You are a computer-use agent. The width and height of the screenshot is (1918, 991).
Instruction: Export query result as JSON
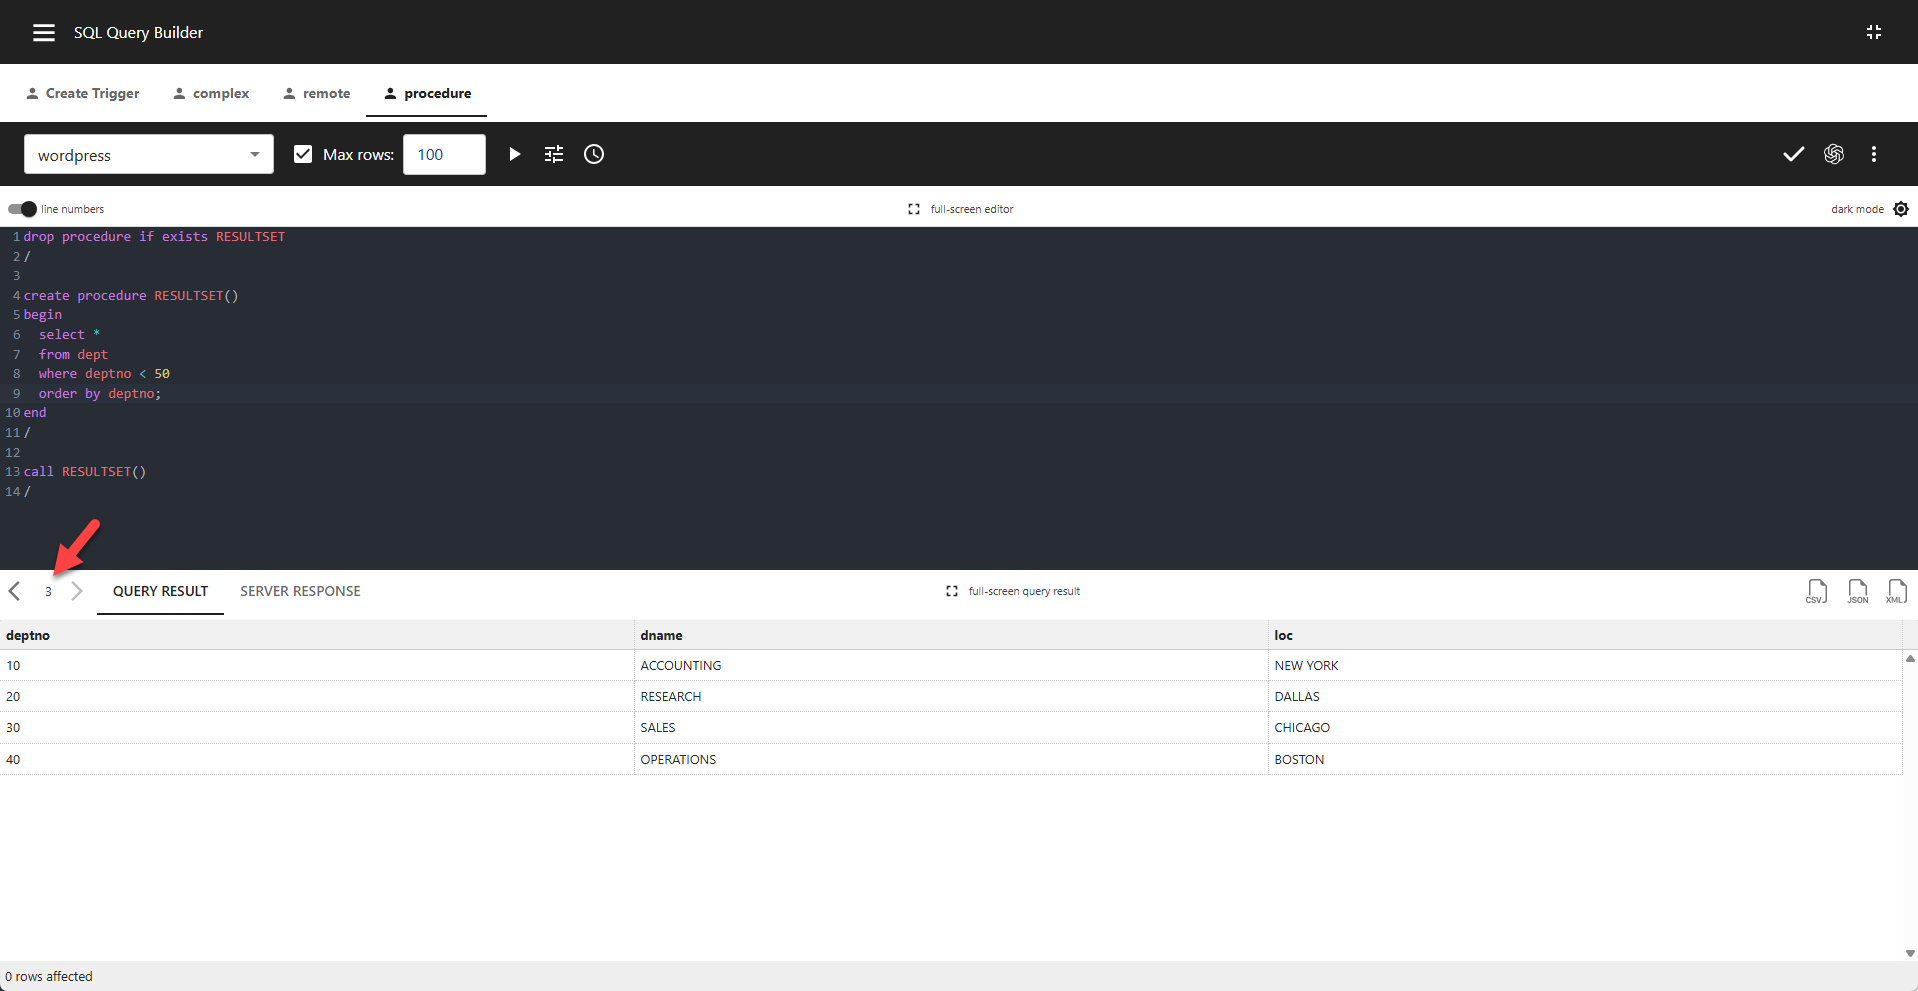pos(1857,591)
